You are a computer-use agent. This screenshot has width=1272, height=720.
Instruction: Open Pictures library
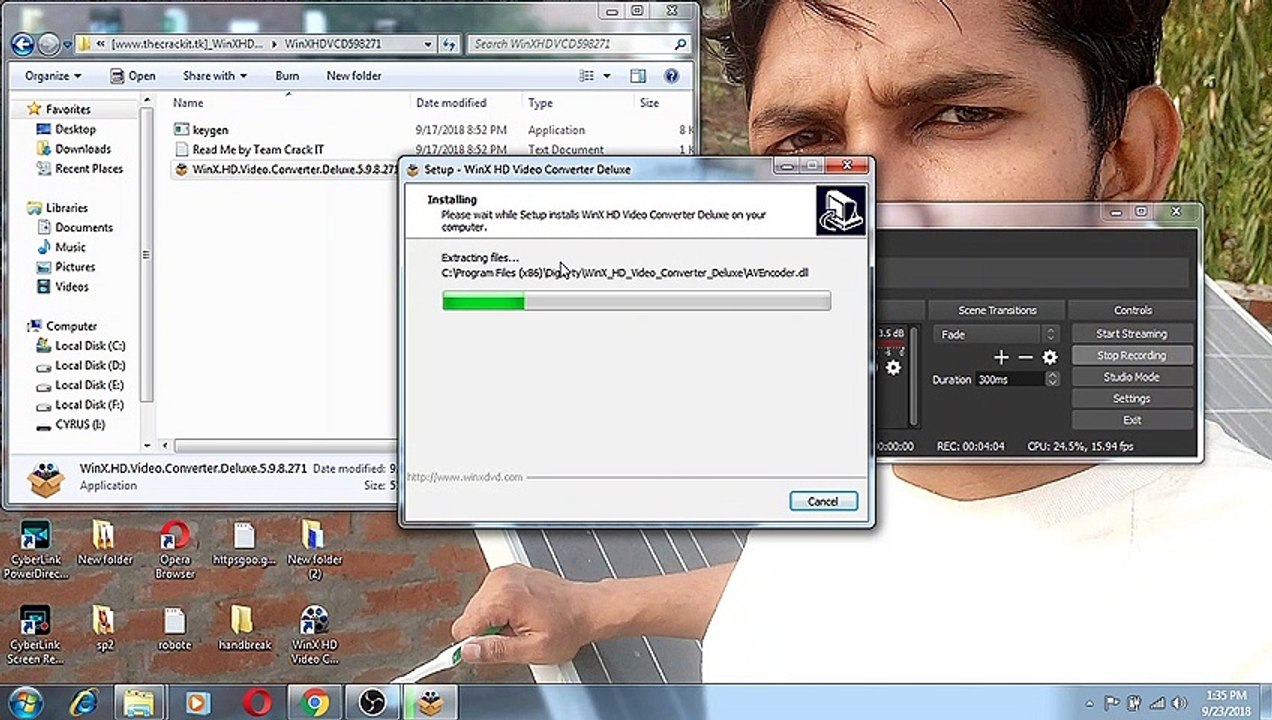click(66, 267)
